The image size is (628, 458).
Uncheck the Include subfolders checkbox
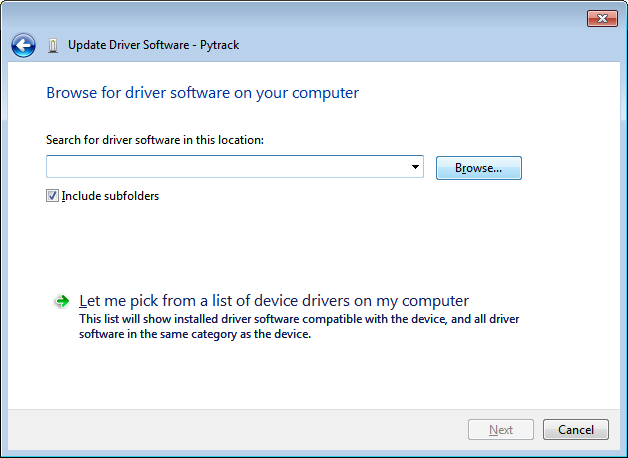click(x=53, y=196)
